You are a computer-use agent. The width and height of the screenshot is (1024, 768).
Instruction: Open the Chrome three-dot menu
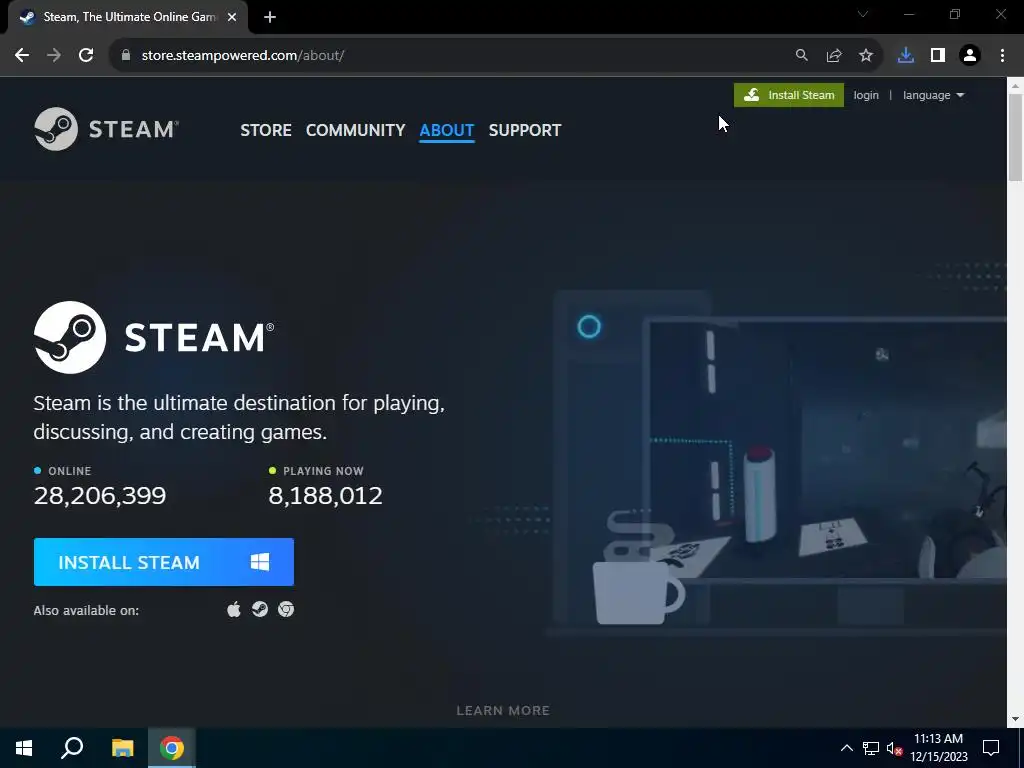click(x=1002, y=56)
